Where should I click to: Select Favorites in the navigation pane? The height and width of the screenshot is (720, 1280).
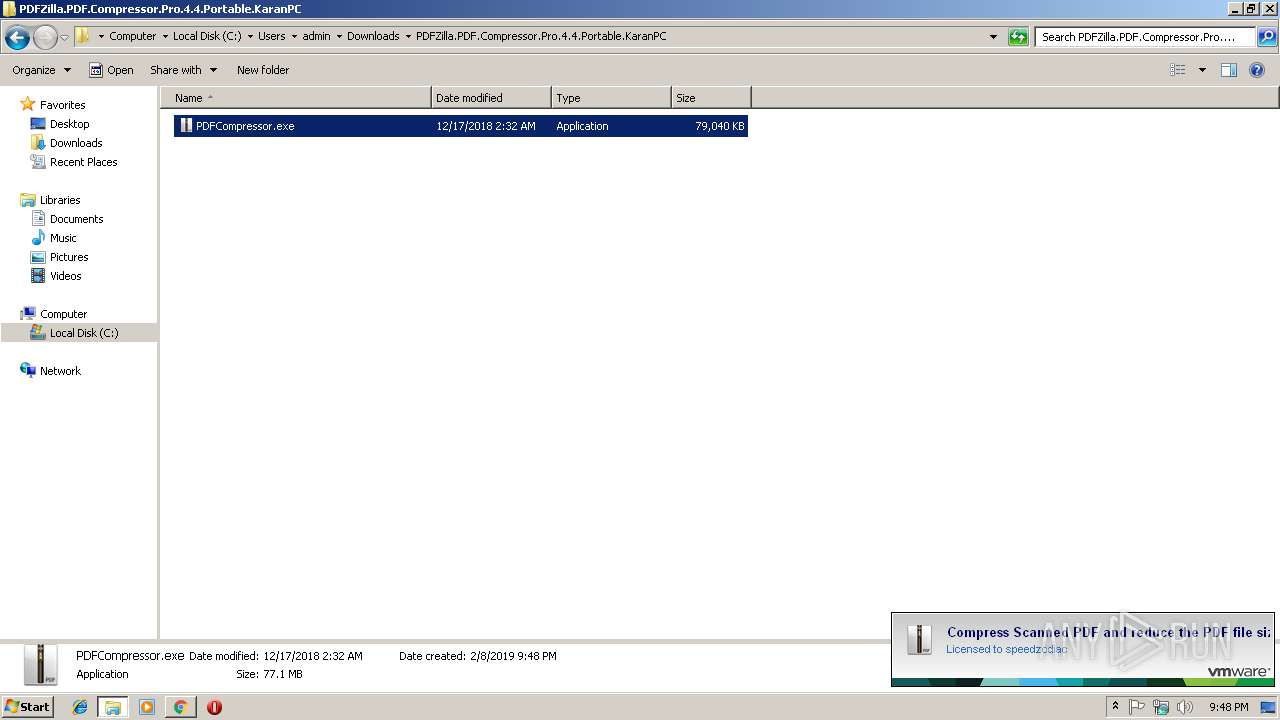[x=62, y=105]
